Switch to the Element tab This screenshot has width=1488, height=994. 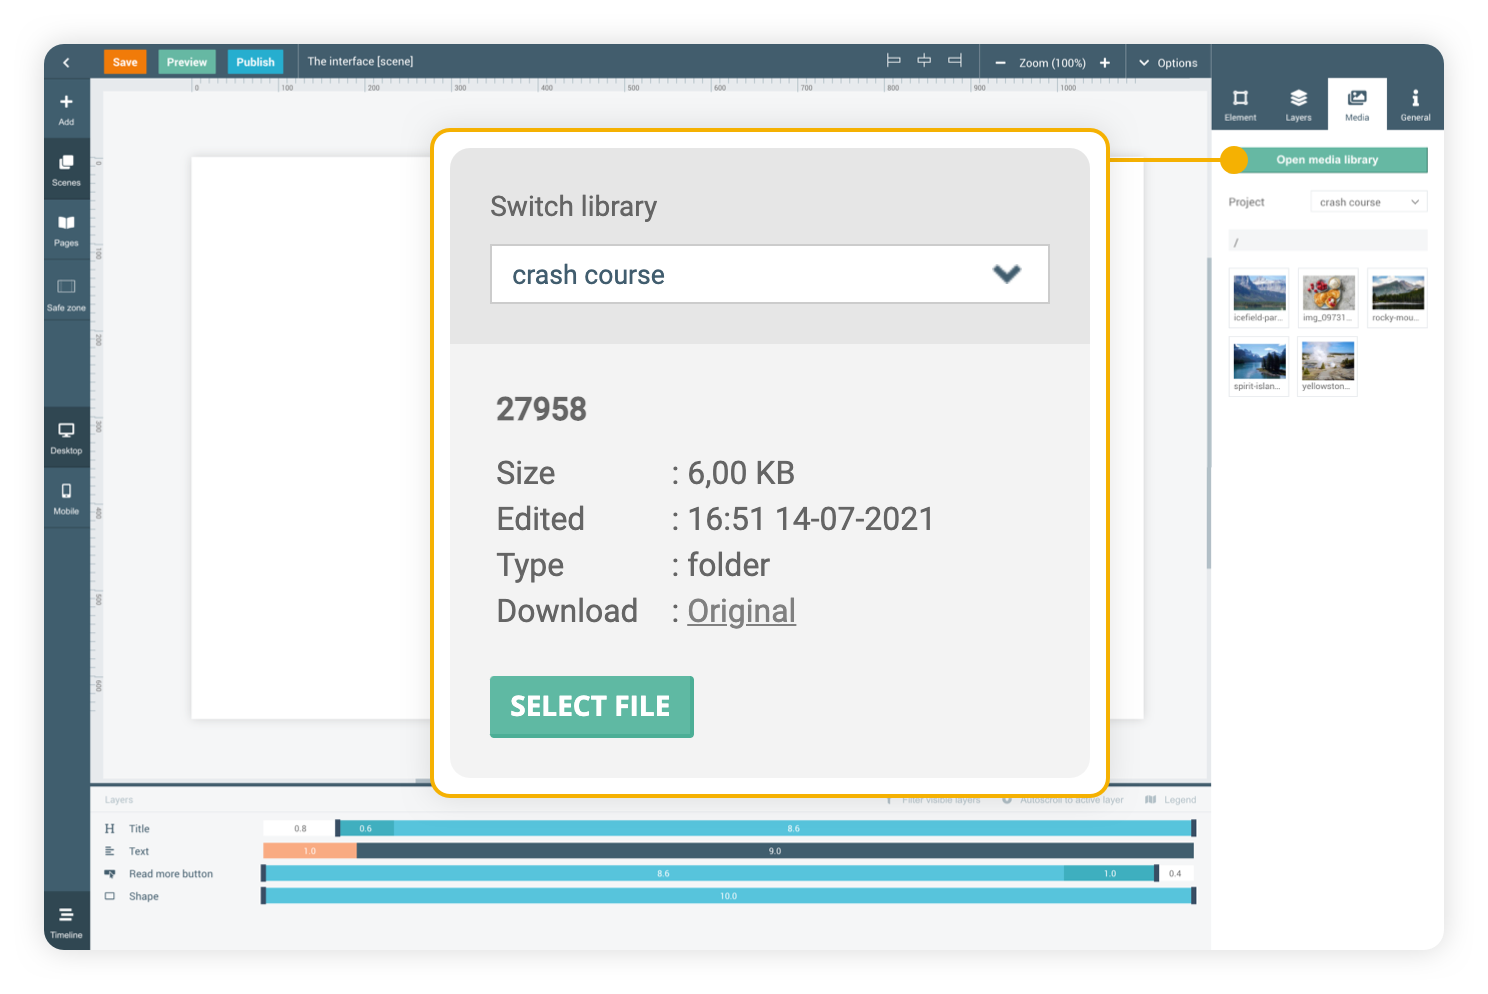click(1240, 104)
